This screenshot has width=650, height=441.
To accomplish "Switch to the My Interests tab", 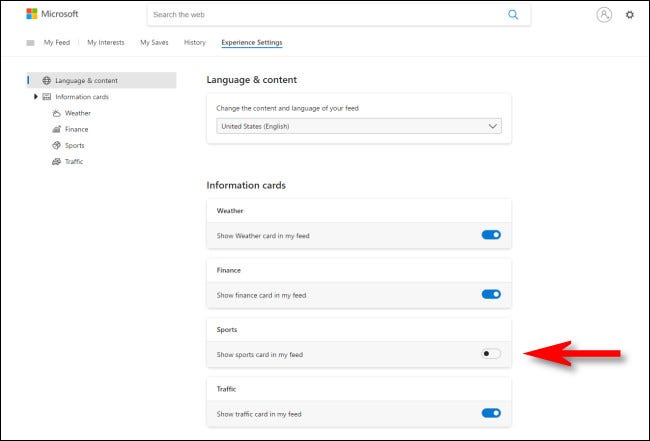I will [x=105, y=43].
